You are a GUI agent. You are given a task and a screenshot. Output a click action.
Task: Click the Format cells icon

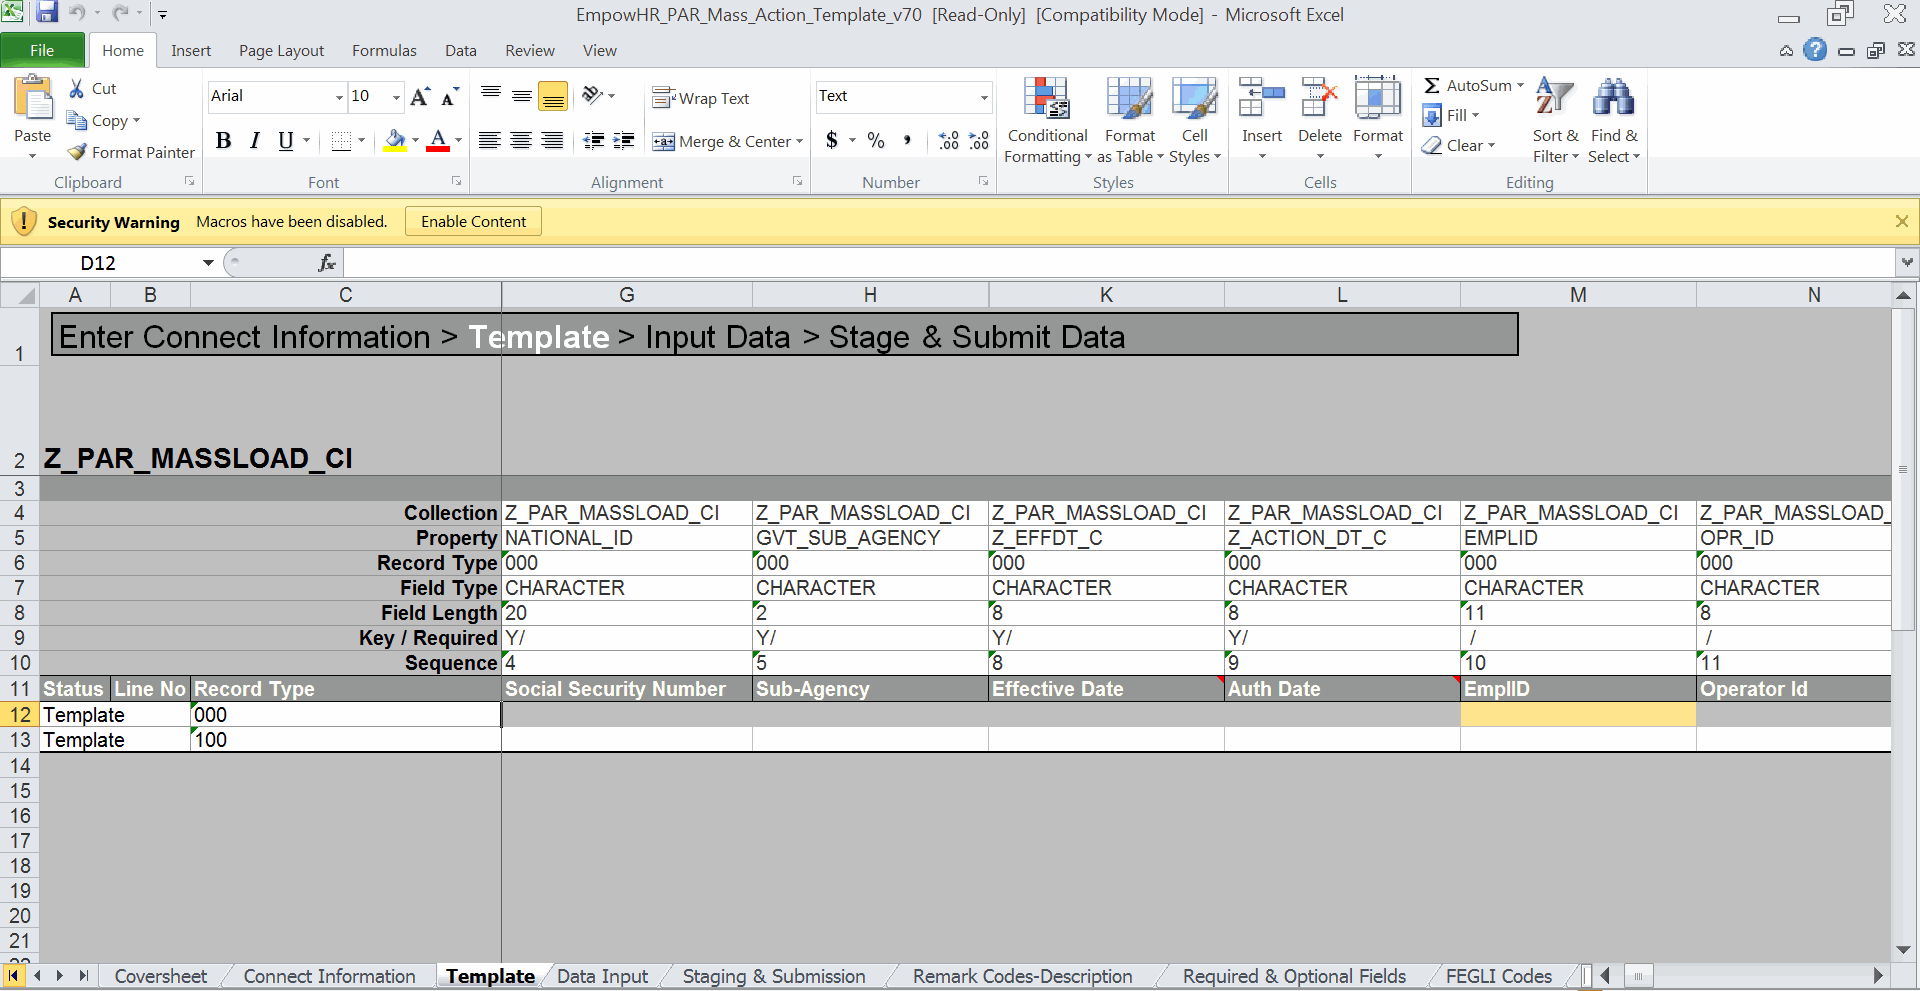coord(1378,98)
